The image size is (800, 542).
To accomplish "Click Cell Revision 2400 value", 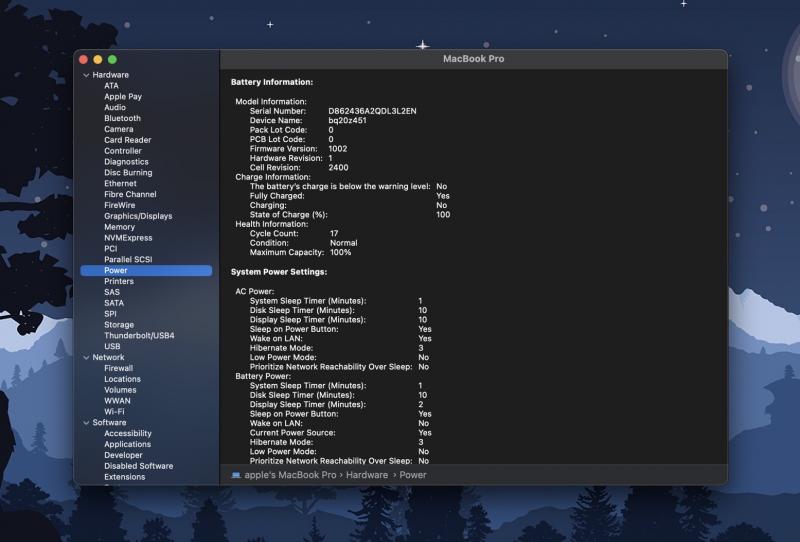I will 338,168.
